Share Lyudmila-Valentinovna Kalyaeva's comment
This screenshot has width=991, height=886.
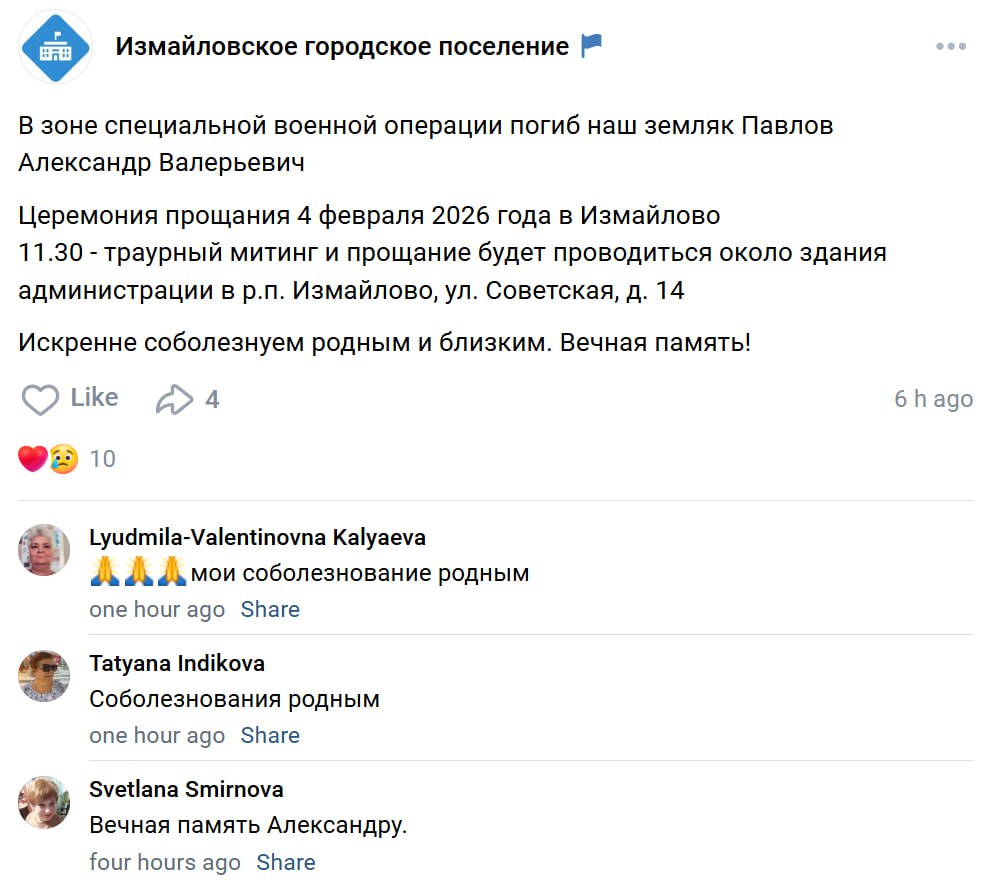(x=270, y=609)
